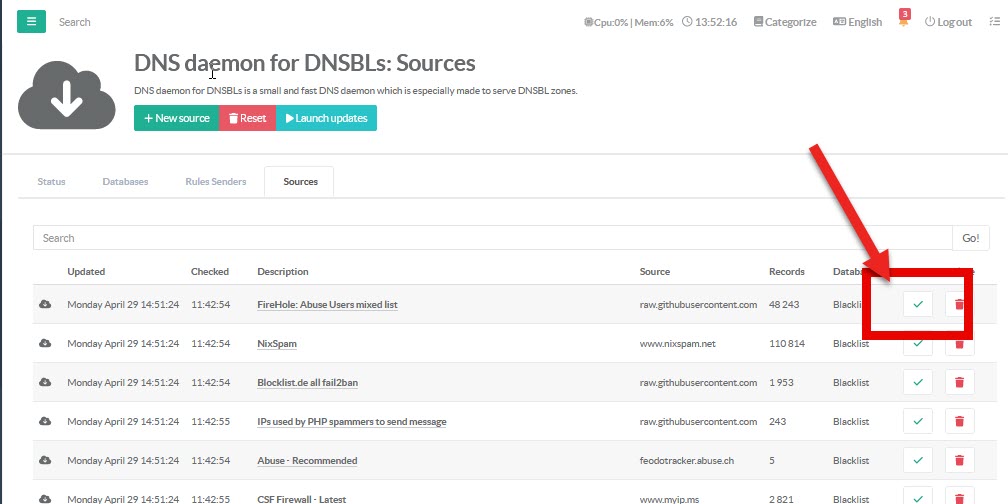Toggle the enable checkmark for FireHole source
The height and width of the screenshot is (504, 1008).
(917, 304)
